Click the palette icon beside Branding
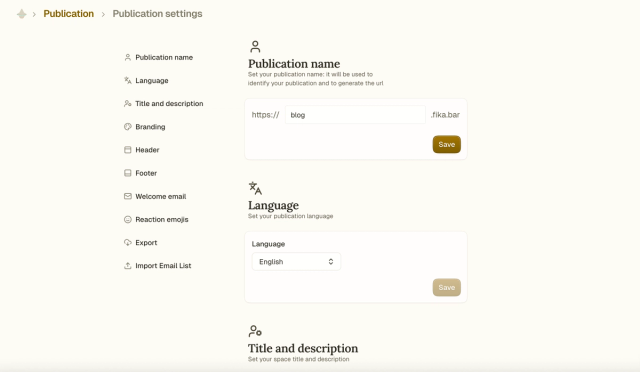This screenshot has width=640, height=372. [128, 127]
